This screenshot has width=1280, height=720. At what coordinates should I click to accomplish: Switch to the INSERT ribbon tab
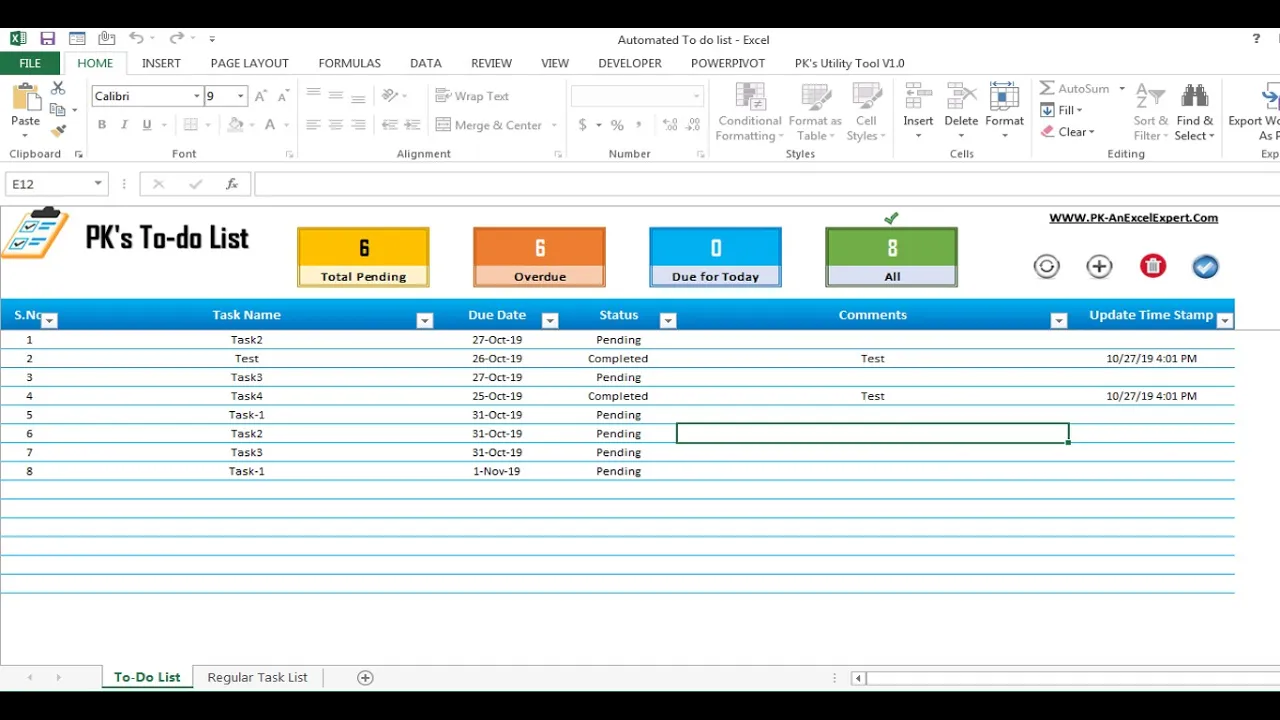[161, 63]
